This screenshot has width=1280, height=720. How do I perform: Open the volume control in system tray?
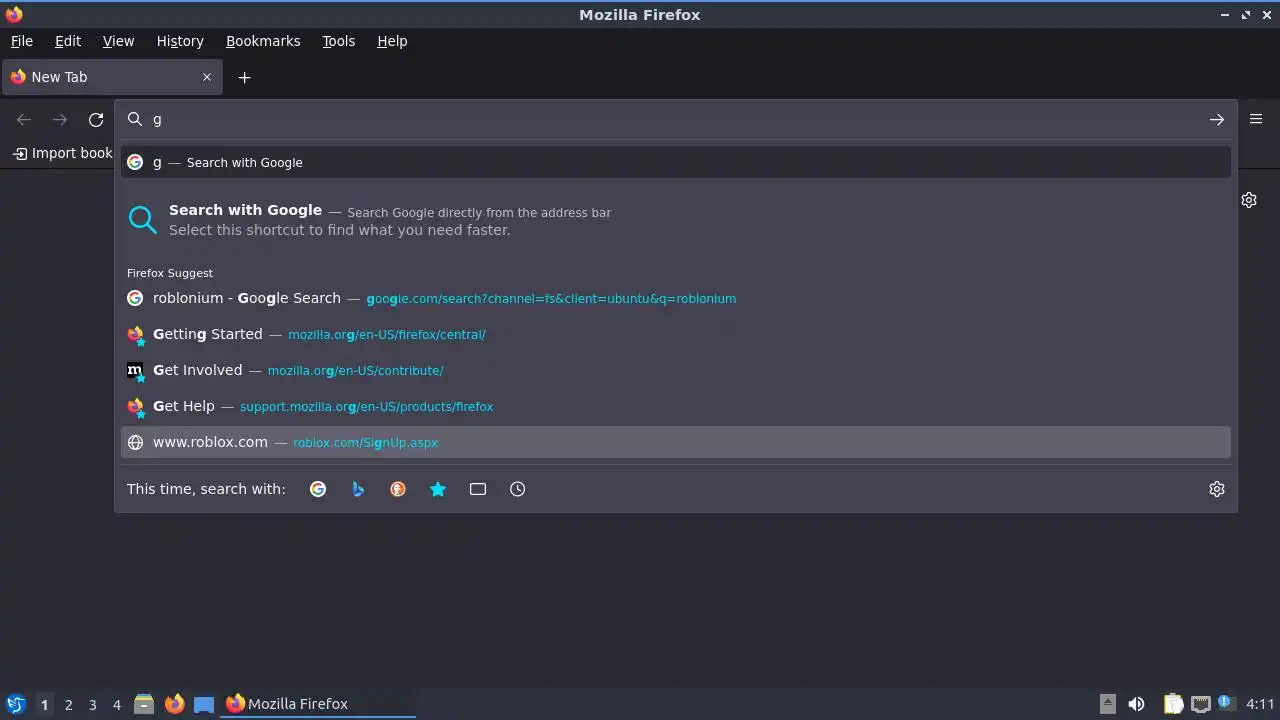[x=1136, y=704]
